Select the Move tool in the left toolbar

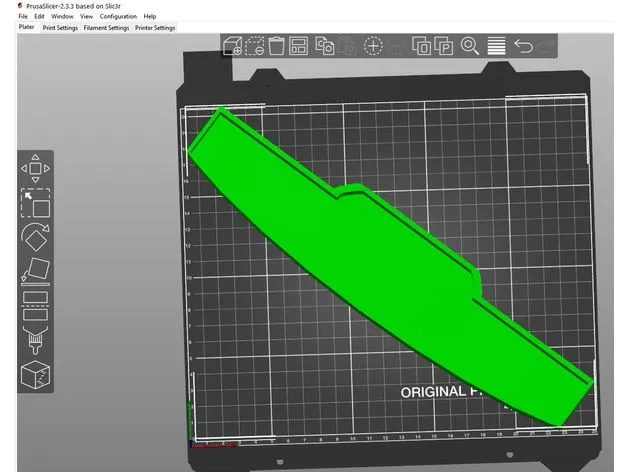pyautogui.click(x=35, y=169)
